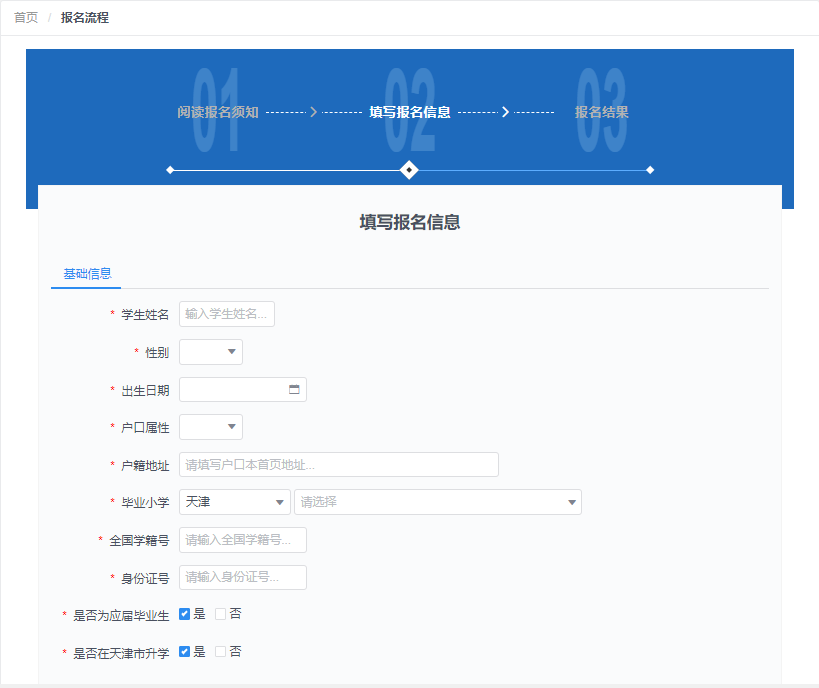
Task: Check 否 for 是否在天津市升学
Action: 221,651
